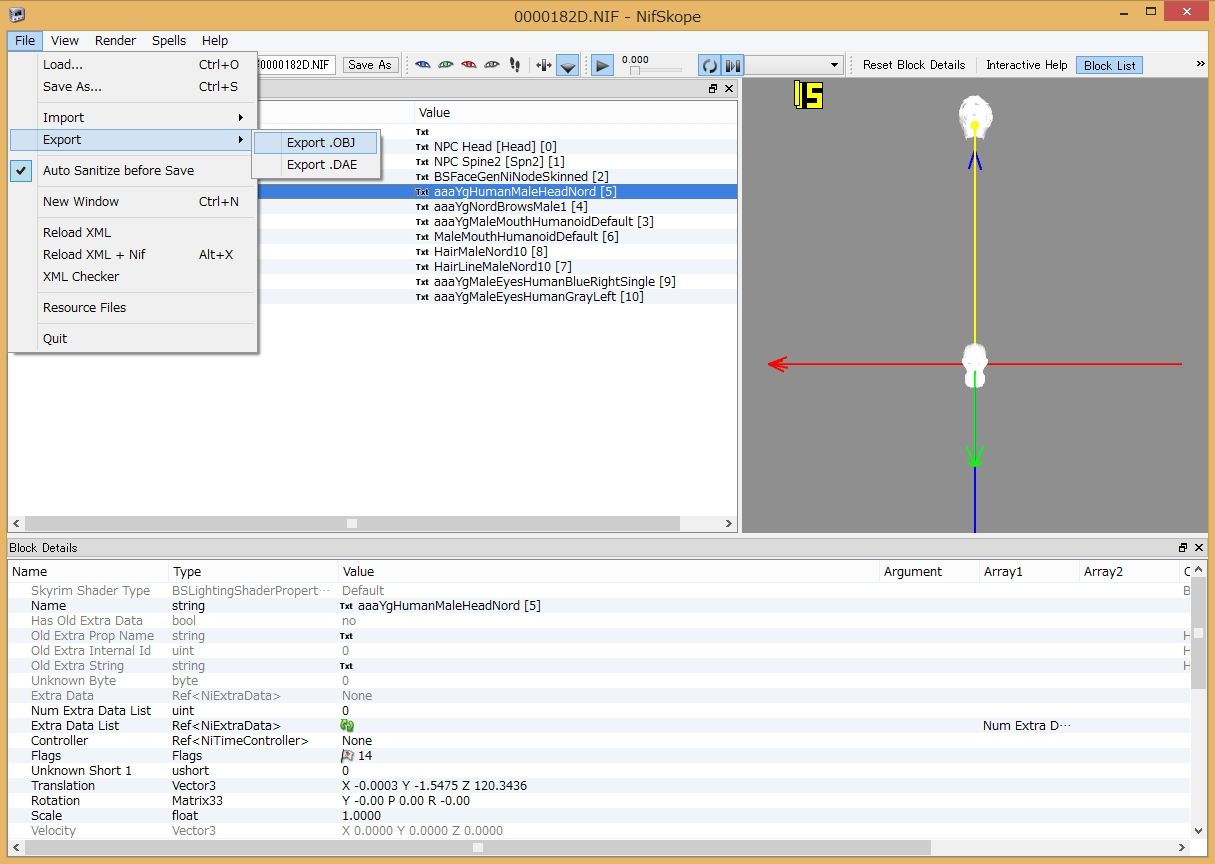Select the blue eye view icon

tap(423, 65)
